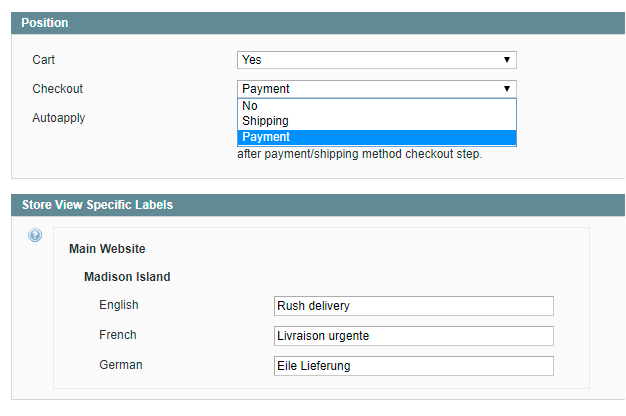
Task: Click the German field with Eile Lieferung
Action: point(413,366)
